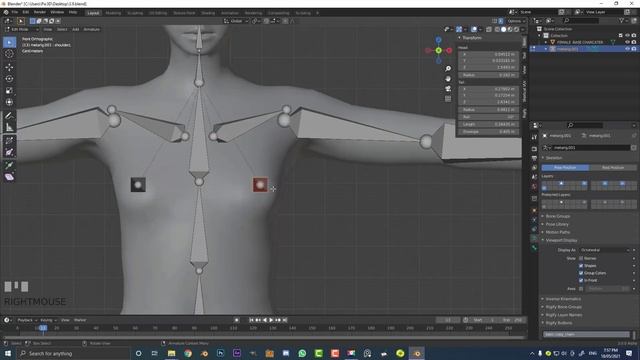Screen dimensions: 640x360
Task: Click the Rest Position button
Action: [613, 168]
